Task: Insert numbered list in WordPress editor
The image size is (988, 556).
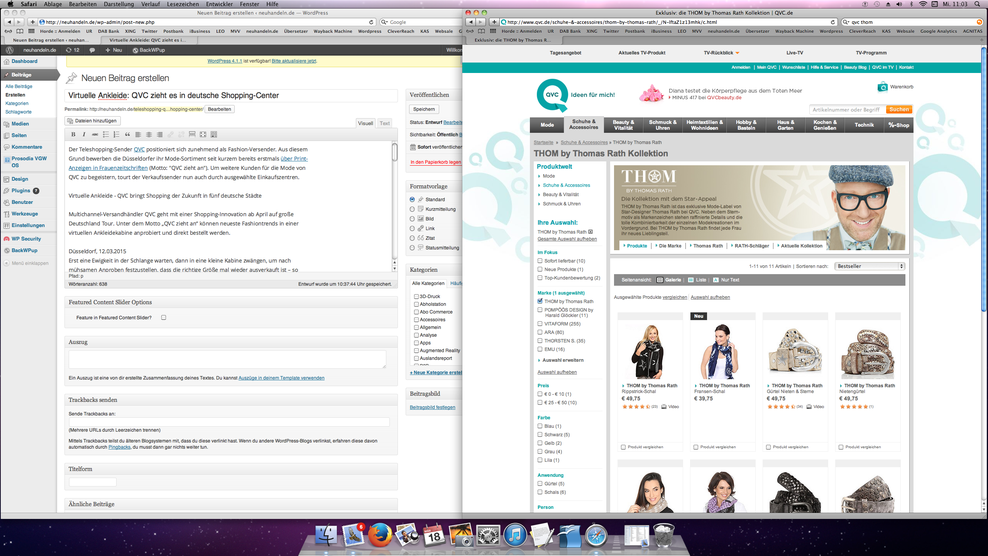Action: [x=116, y=134]
